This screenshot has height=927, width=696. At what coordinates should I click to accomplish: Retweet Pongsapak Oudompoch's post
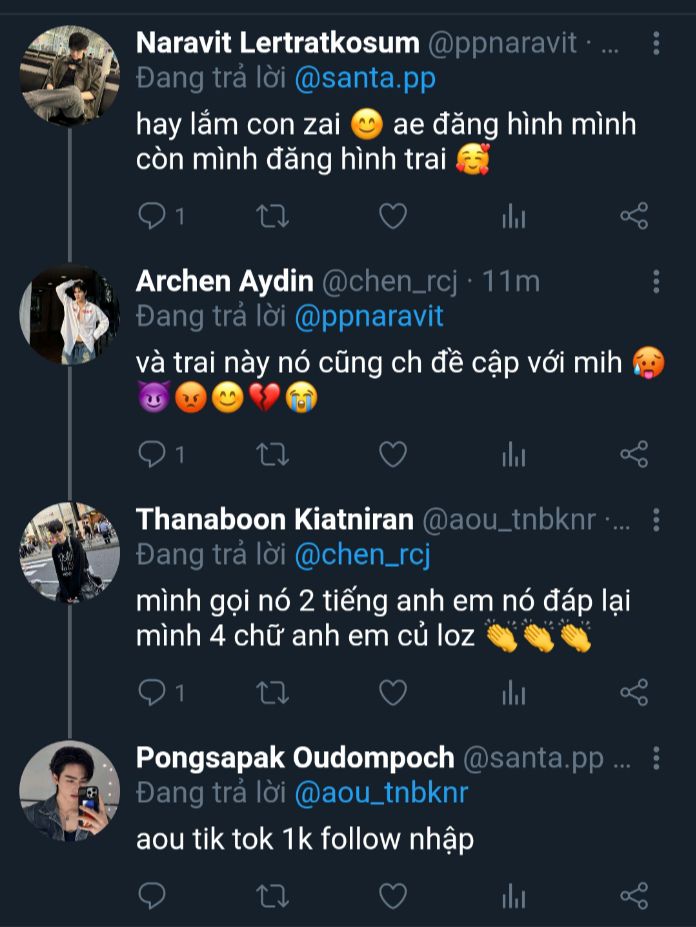273,896
